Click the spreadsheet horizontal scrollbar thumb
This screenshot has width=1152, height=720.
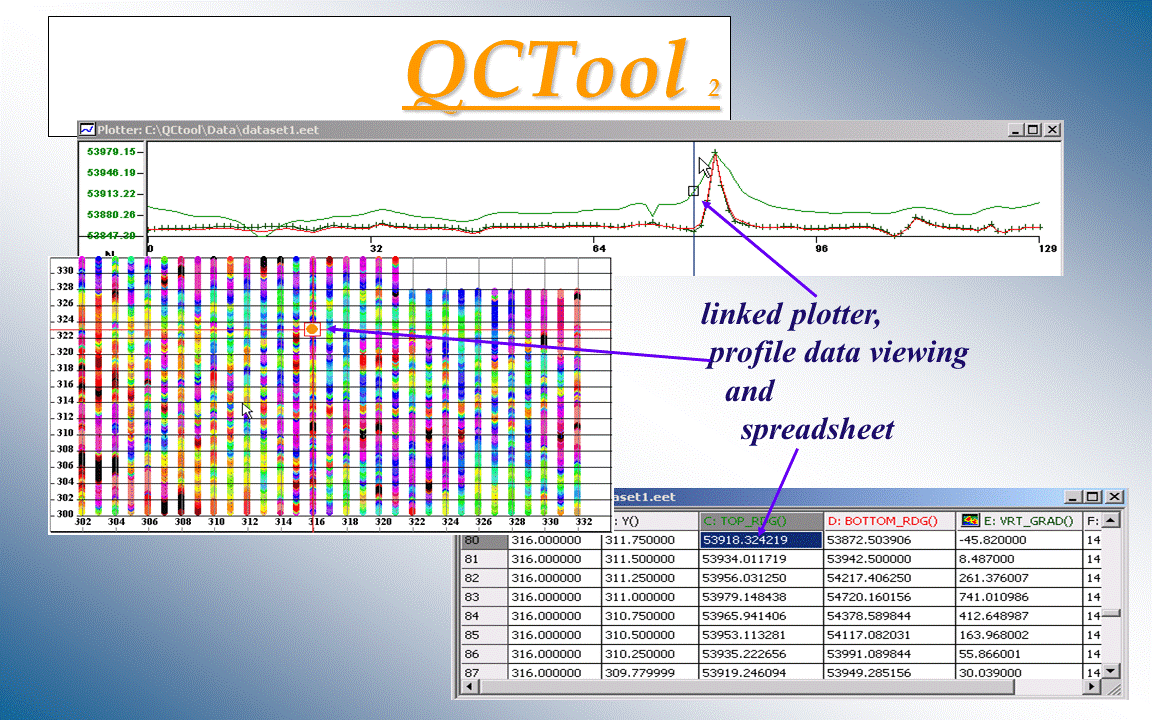pyautogui.click(x=746, y=687)
